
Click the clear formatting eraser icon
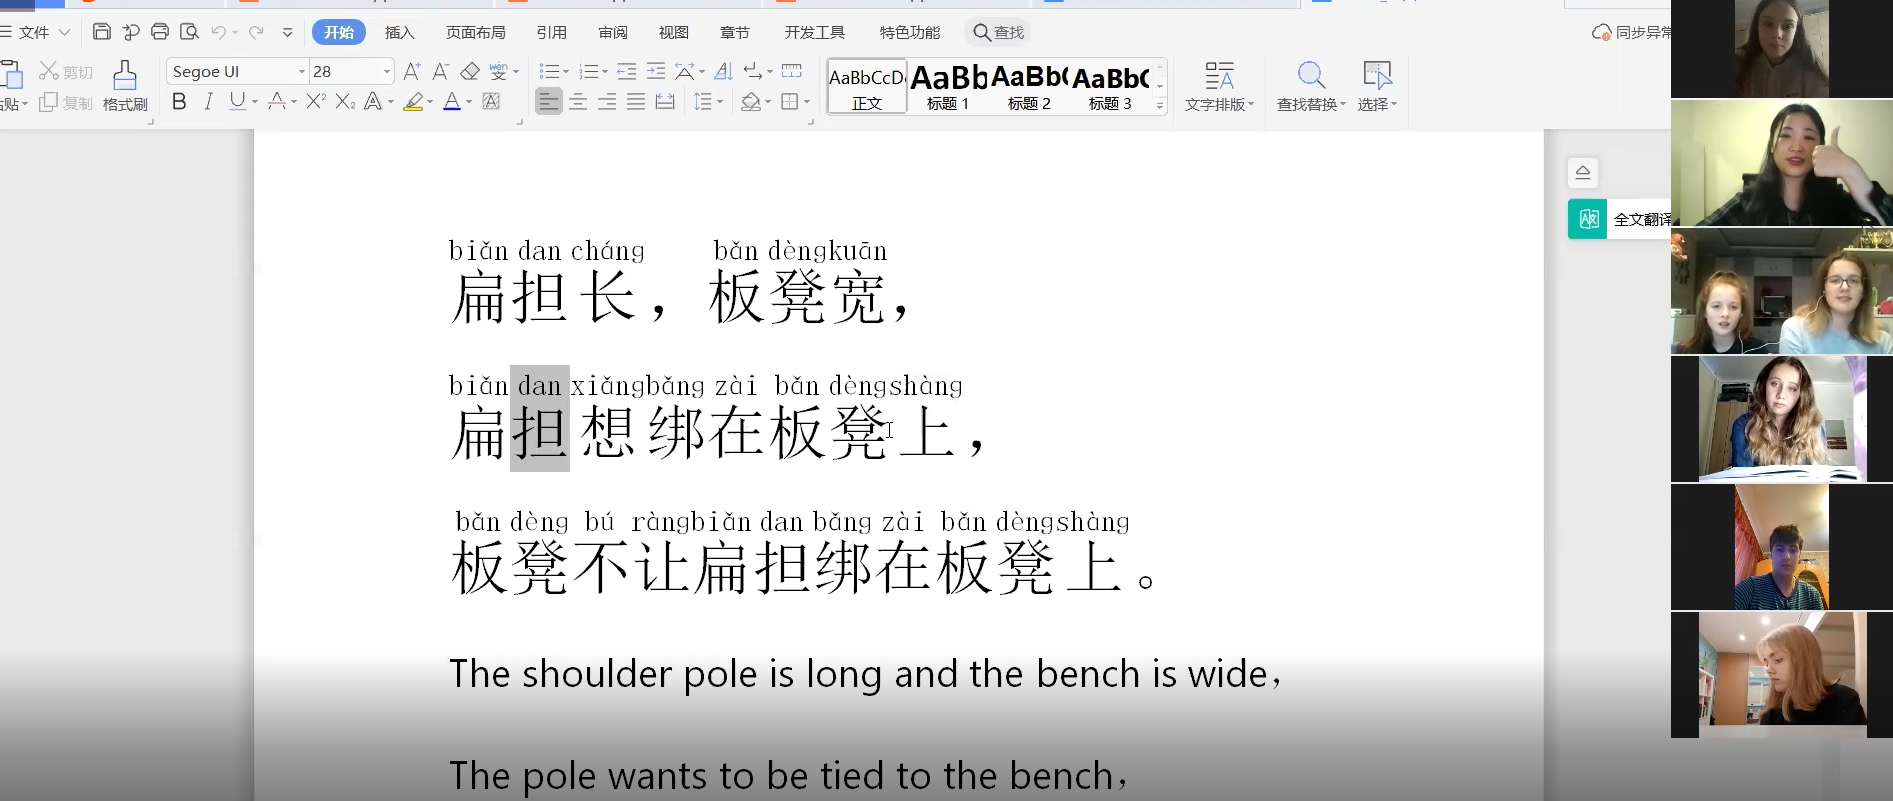470,71
